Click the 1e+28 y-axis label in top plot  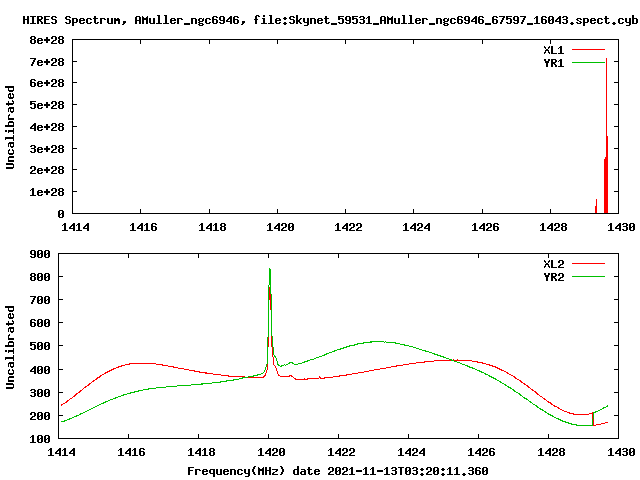tap(47, 192)
